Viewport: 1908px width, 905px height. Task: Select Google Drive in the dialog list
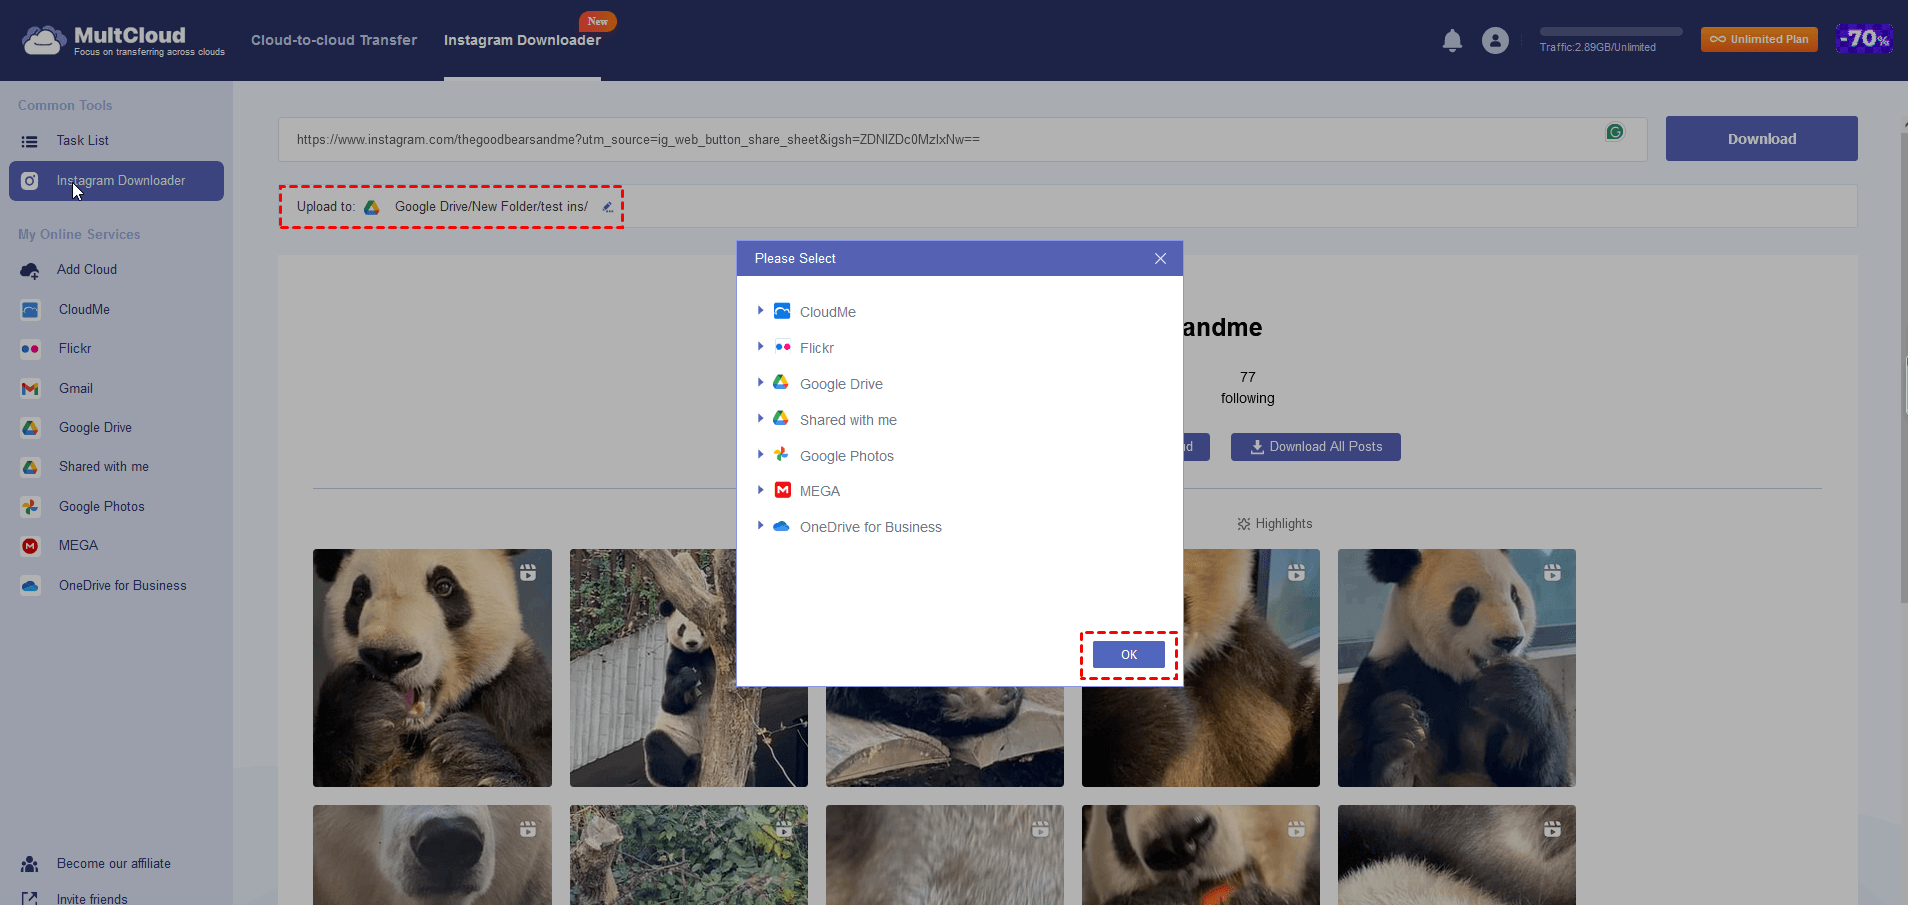841,384
